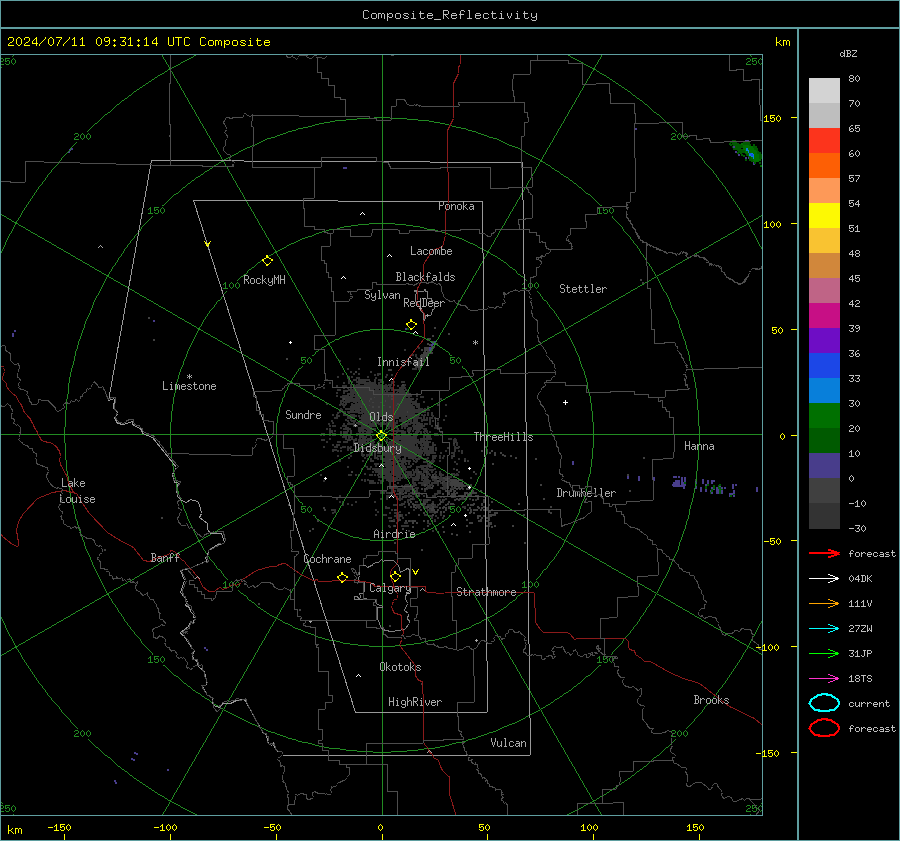This screenshot has height=841, width=900.
Task: Click the Blackfalds city label
Action: tap(425, 277)
